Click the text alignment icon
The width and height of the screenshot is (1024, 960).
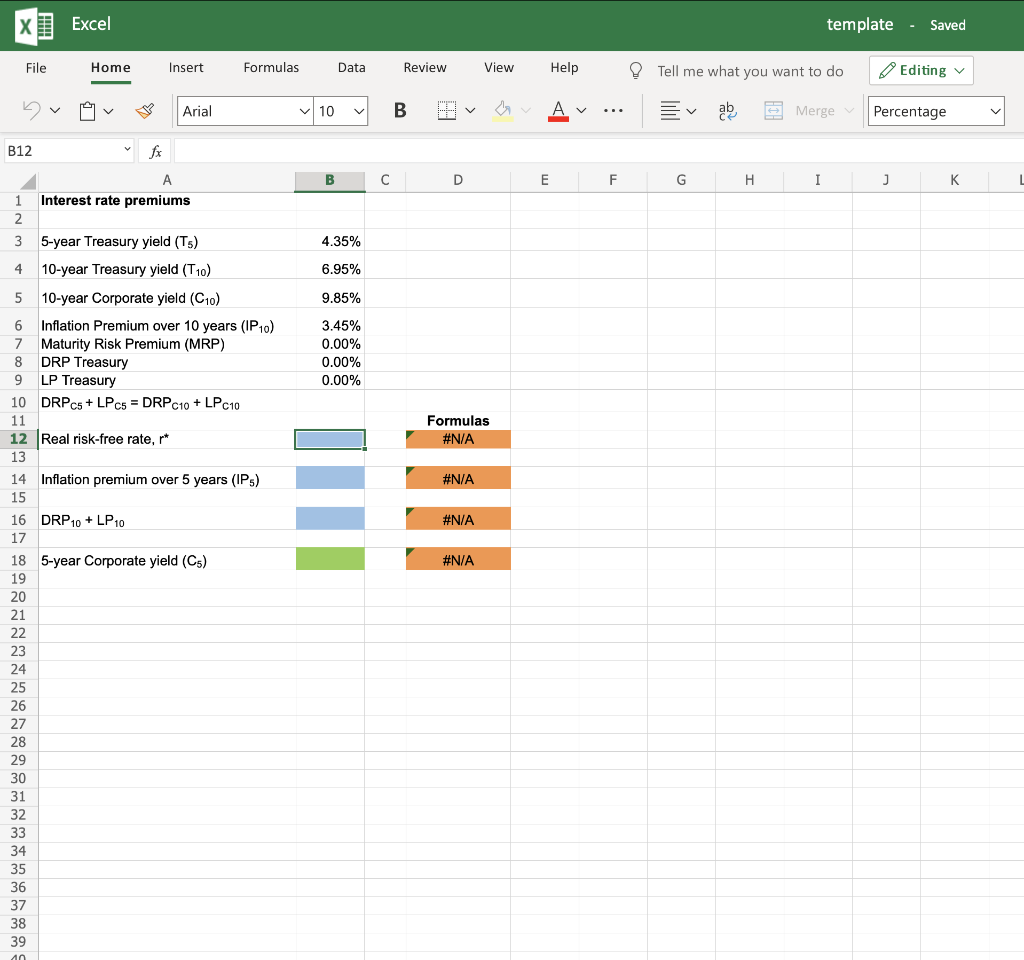[x=670, y=110]
